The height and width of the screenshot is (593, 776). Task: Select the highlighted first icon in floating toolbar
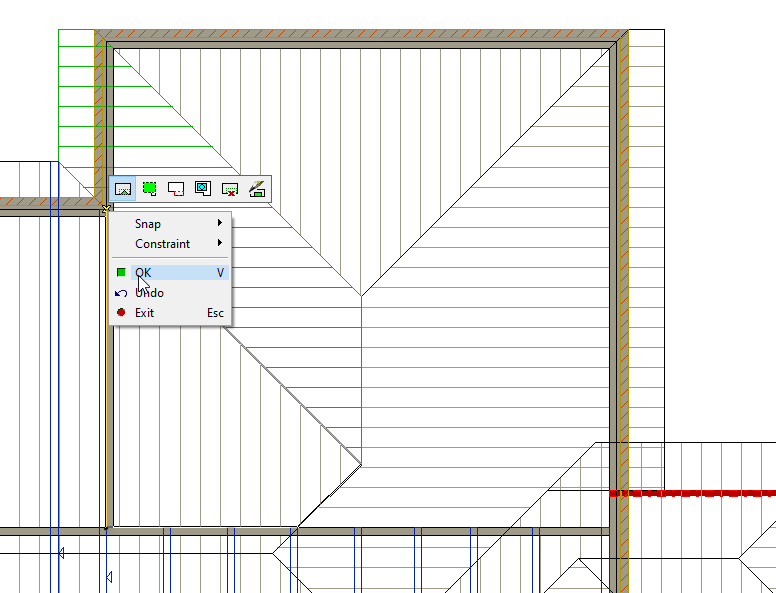click(123, 188)
